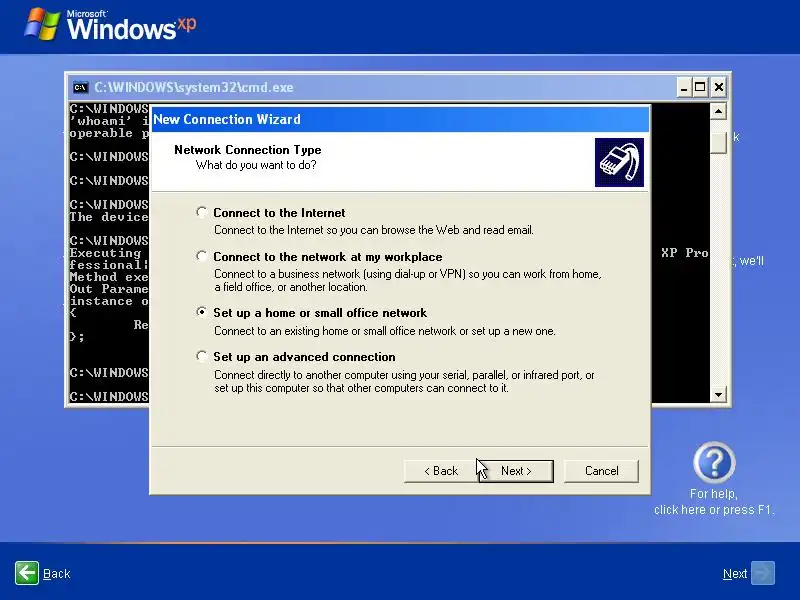Image resolution: width=800 pixels, height=600 pixels.
Task: Click the 'Out Parame' line in cmd window
Action: [109, 289]
